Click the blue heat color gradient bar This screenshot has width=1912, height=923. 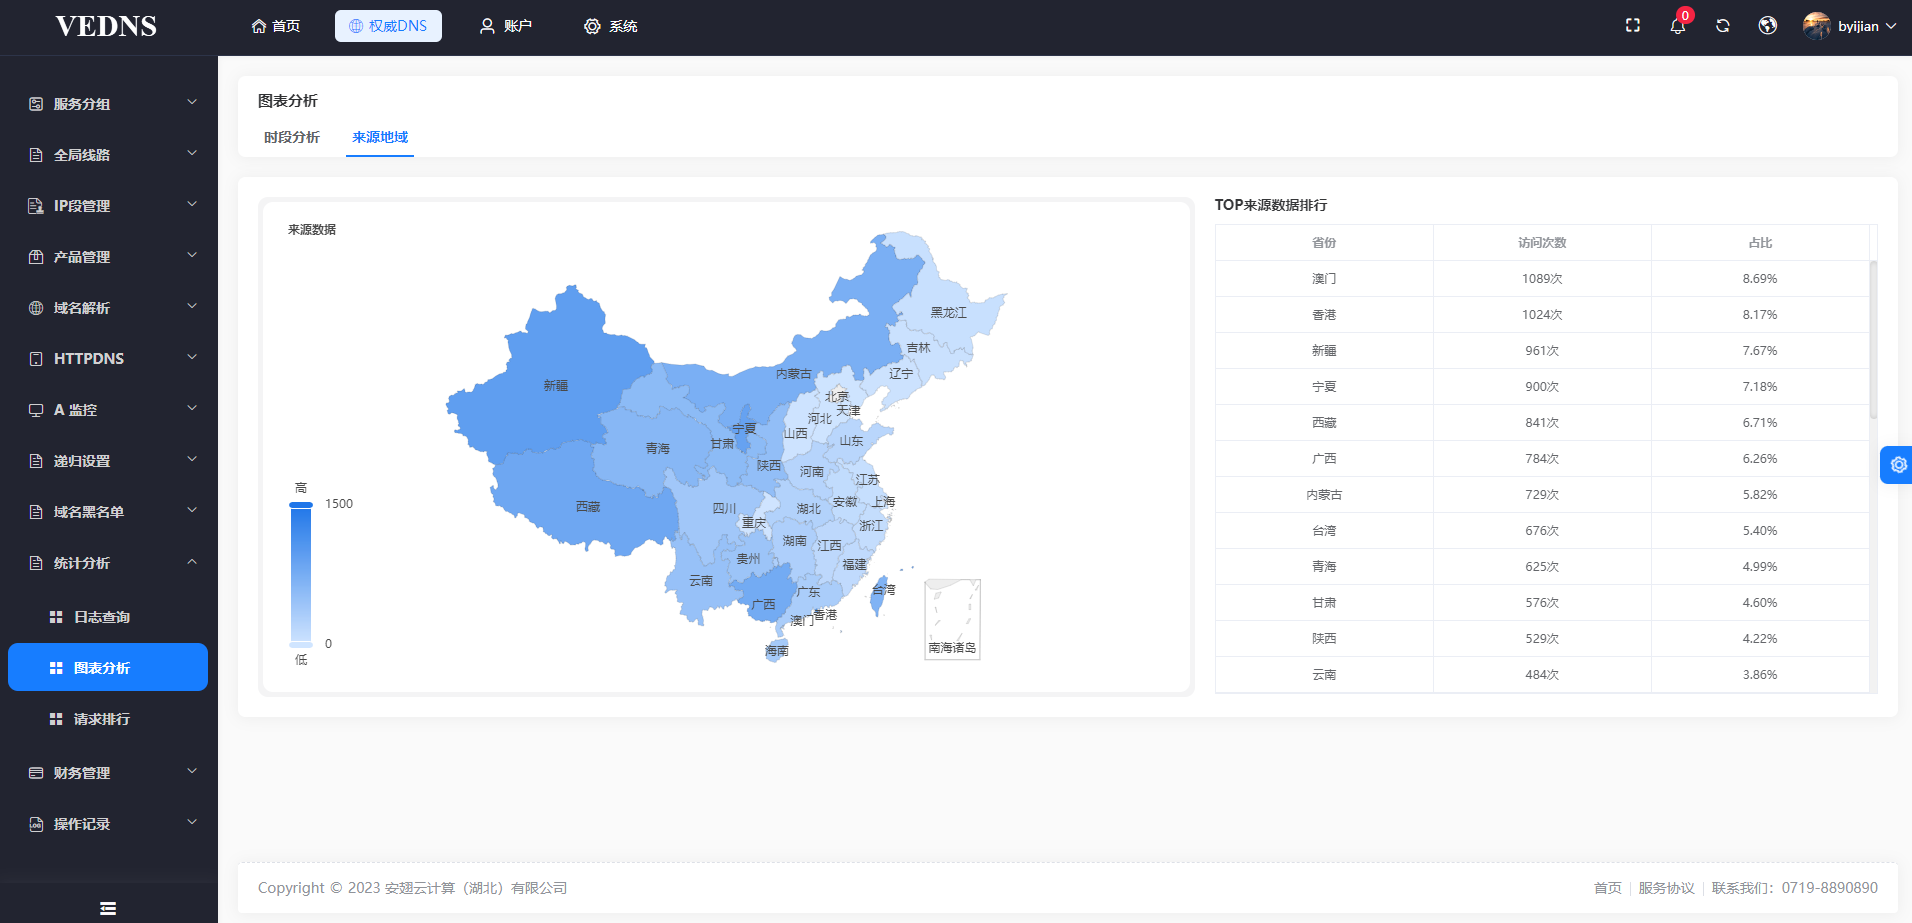[301, 573]
